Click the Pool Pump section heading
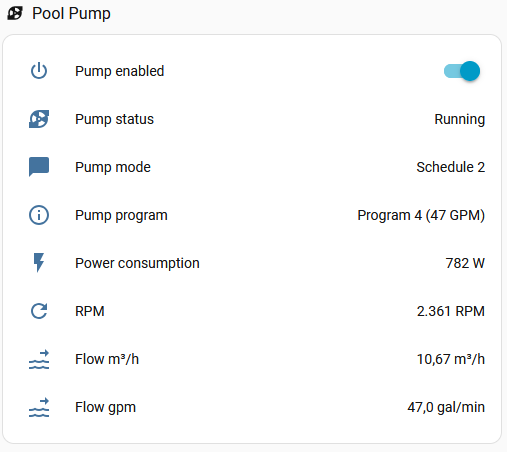Image resolution: width=507 pixels, height=452 pixels. point(71,14)
